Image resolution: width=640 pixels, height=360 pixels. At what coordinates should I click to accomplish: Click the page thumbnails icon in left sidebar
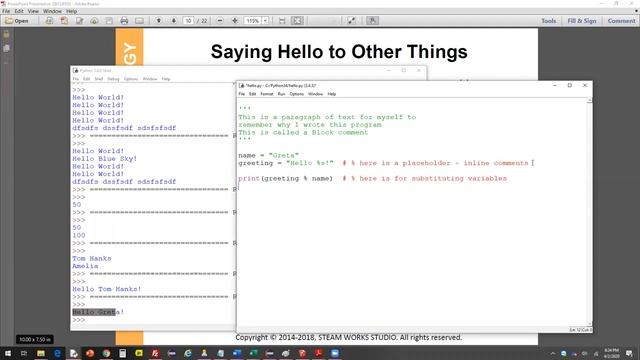[6, 49]
